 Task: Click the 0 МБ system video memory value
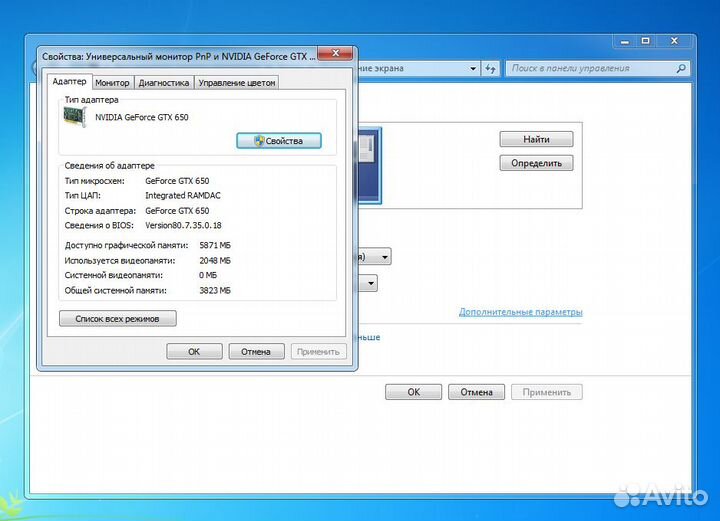point(208,275)
